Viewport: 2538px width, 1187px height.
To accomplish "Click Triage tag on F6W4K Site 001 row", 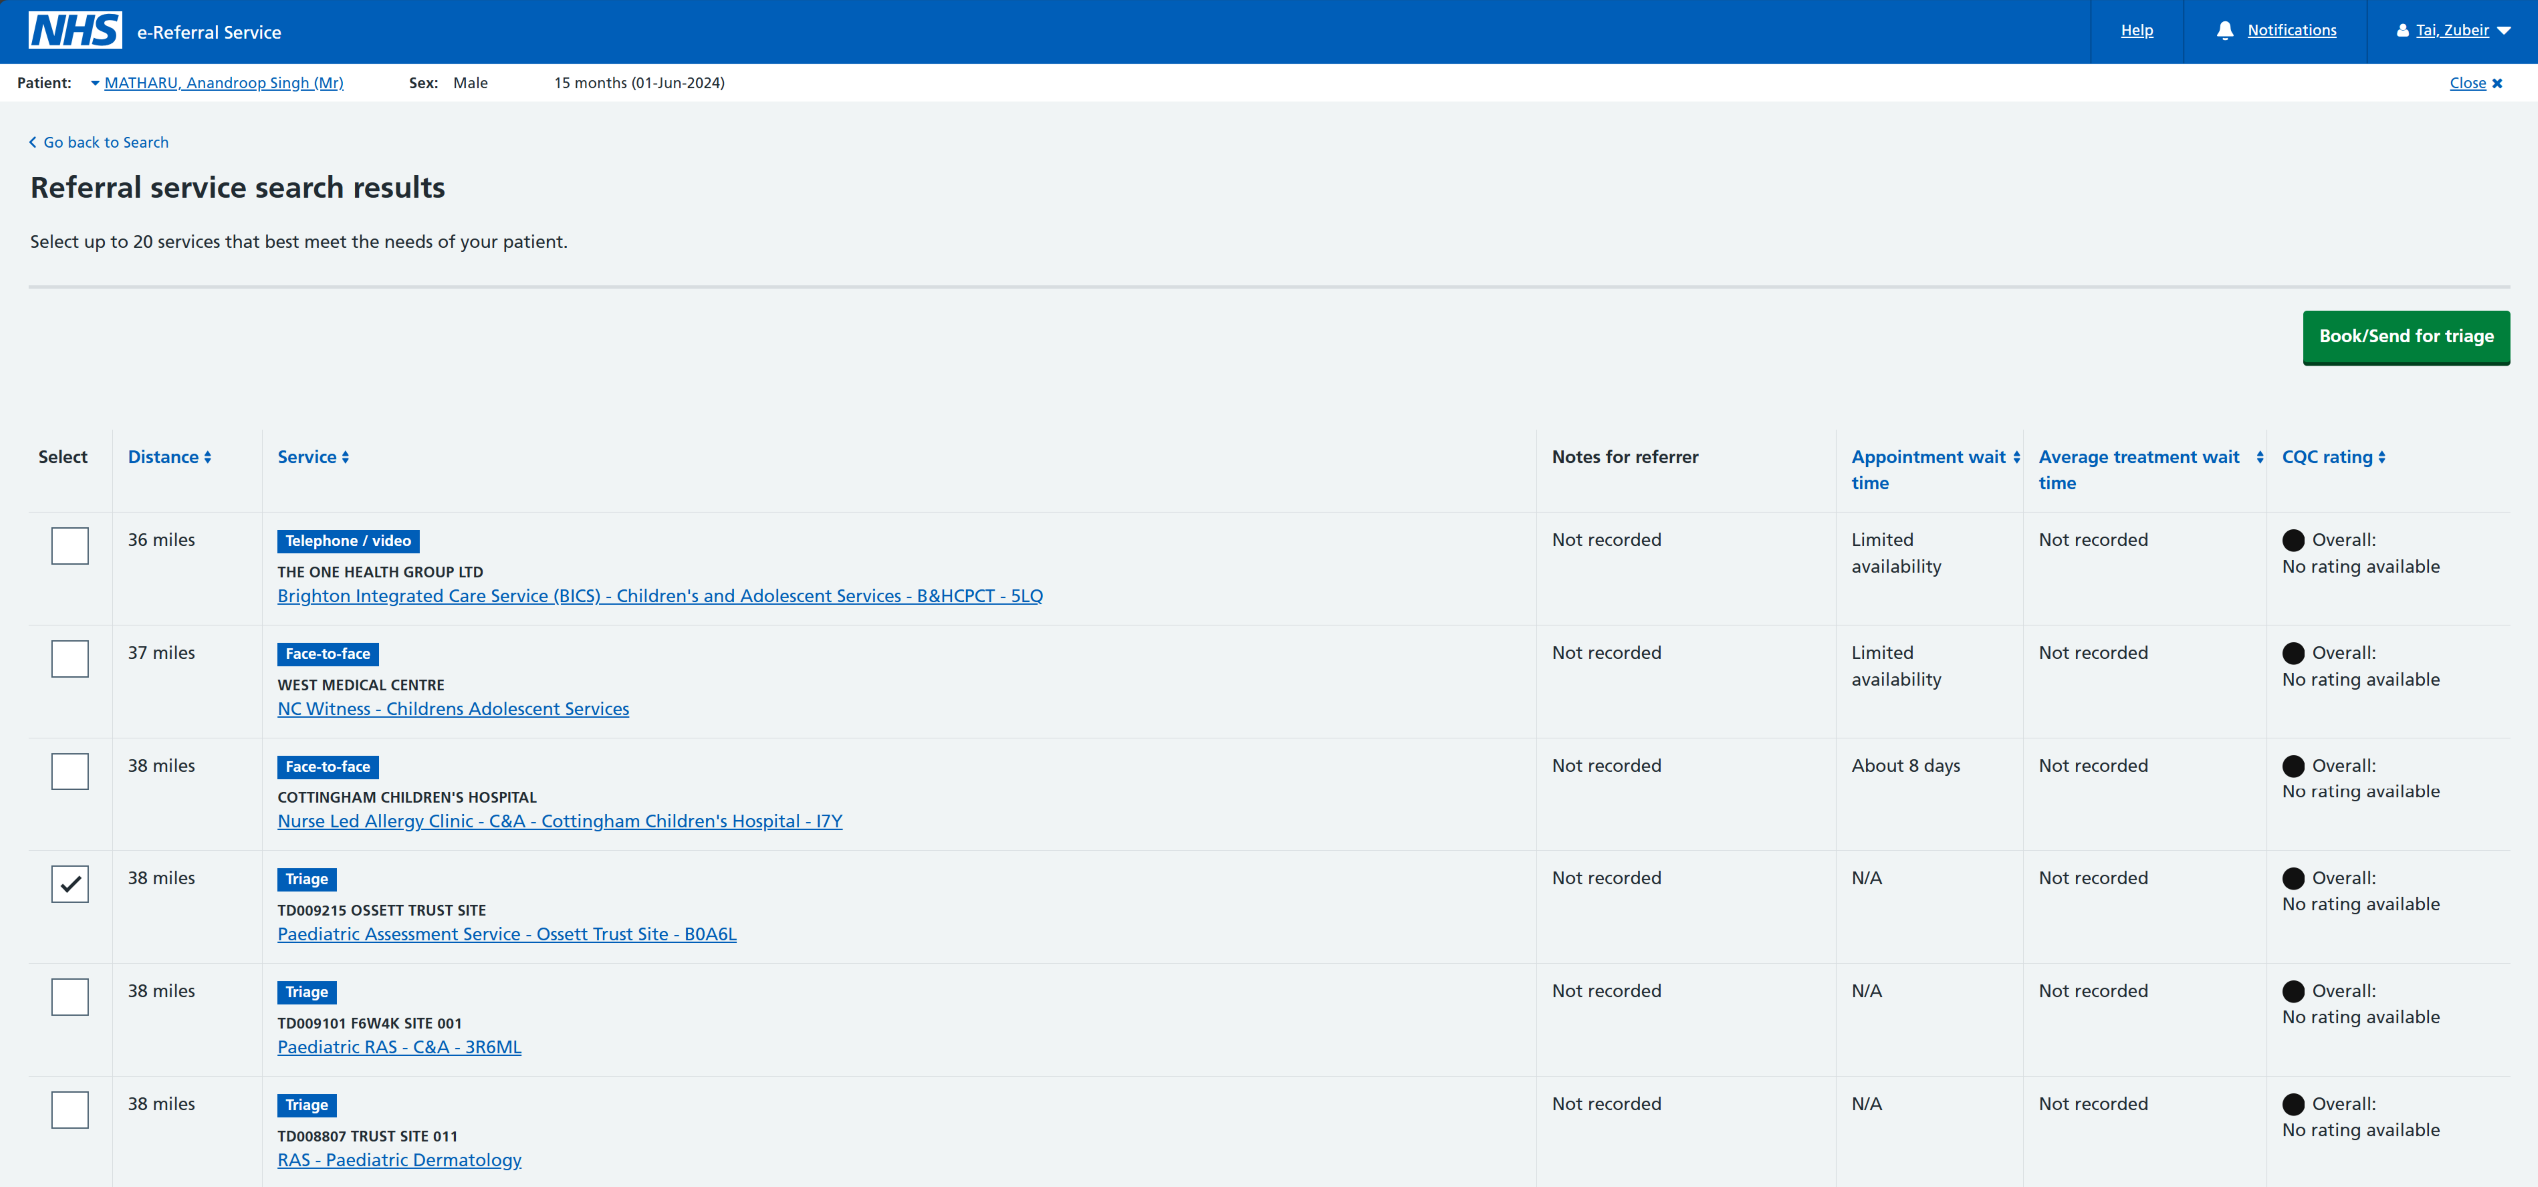I will point(307,992).
